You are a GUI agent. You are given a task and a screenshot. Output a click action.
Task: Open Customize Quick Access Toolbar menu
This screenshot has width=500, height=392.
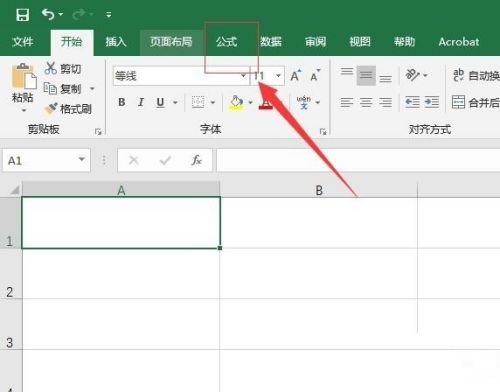tap(109, 15)
